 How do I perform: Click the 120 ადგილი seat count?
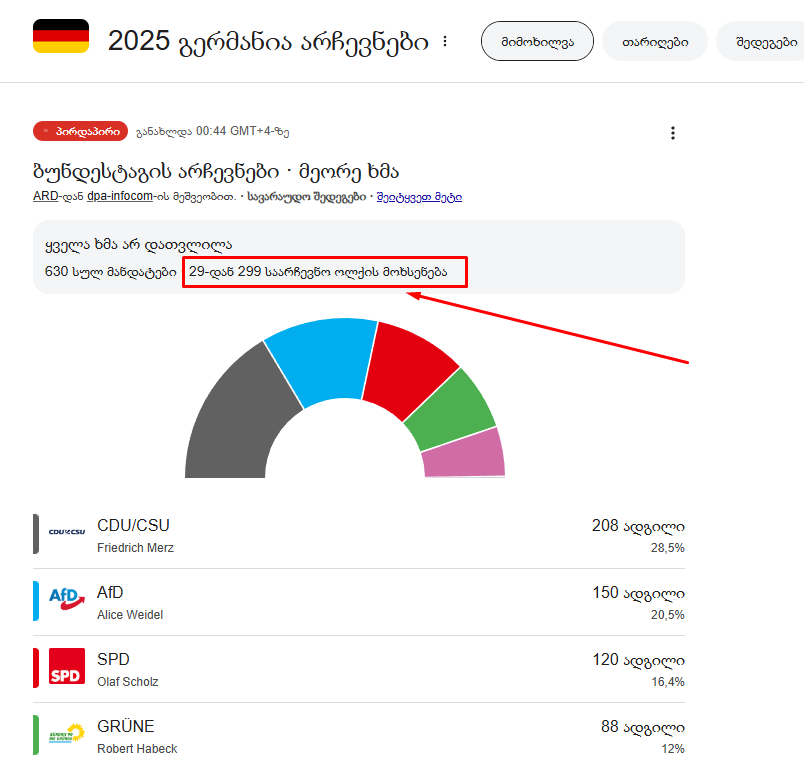639,660
